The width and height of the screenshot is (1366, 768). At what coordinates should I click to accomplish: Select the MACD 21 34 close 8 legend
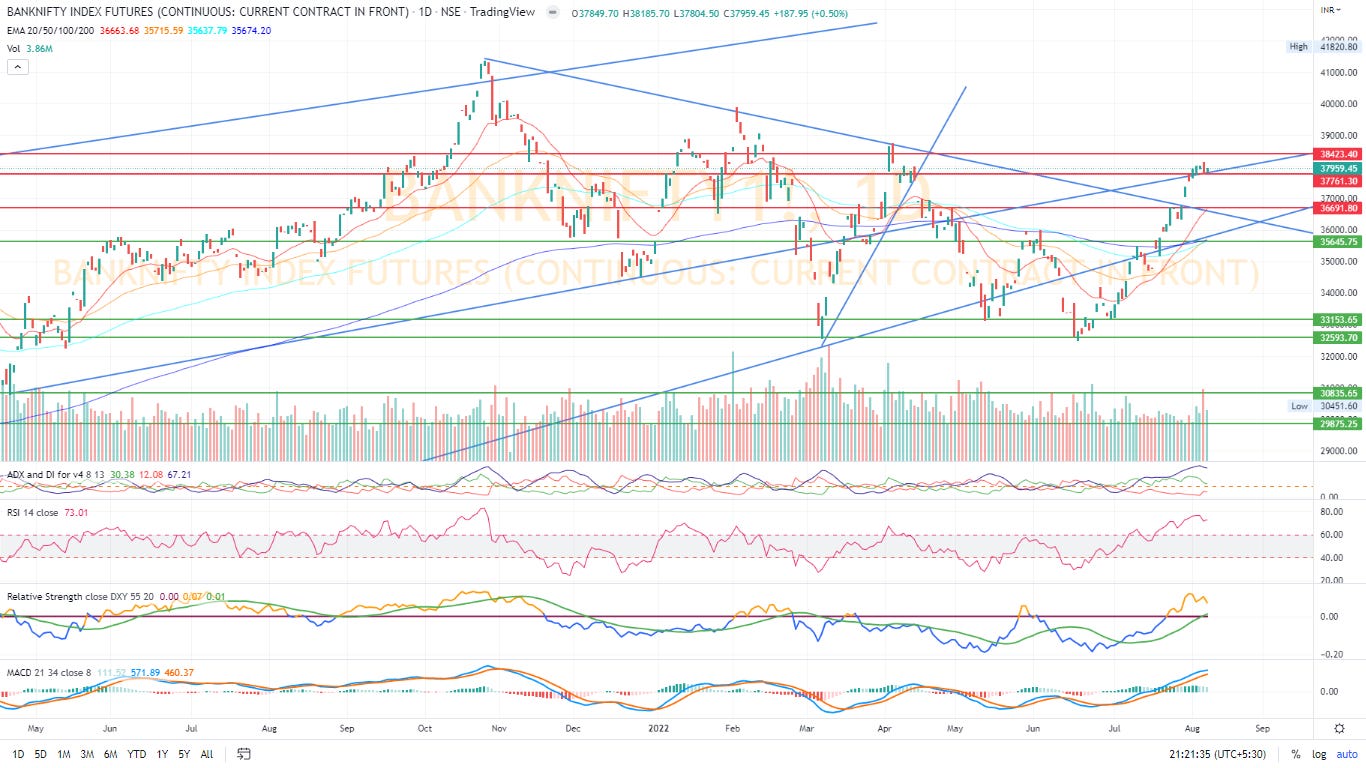(49, 672)
